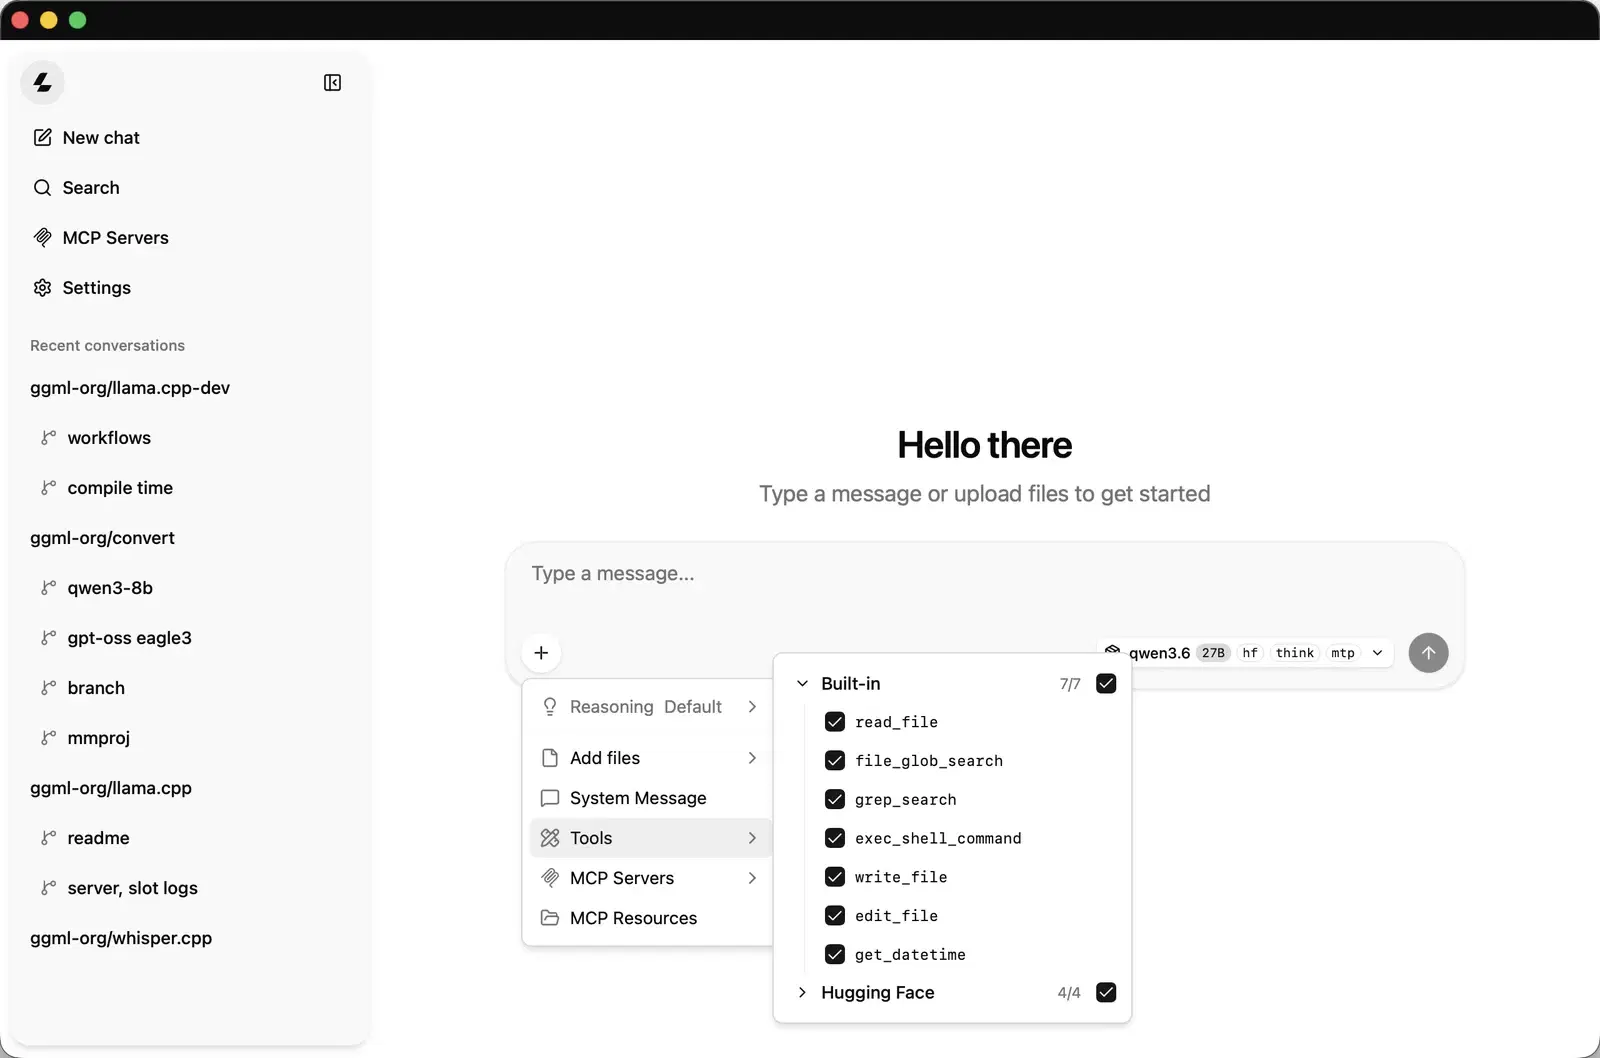Open the ggml-org/llama.cpp-dev conversation group
The image size is (1600, 1058).
point(130,388)
